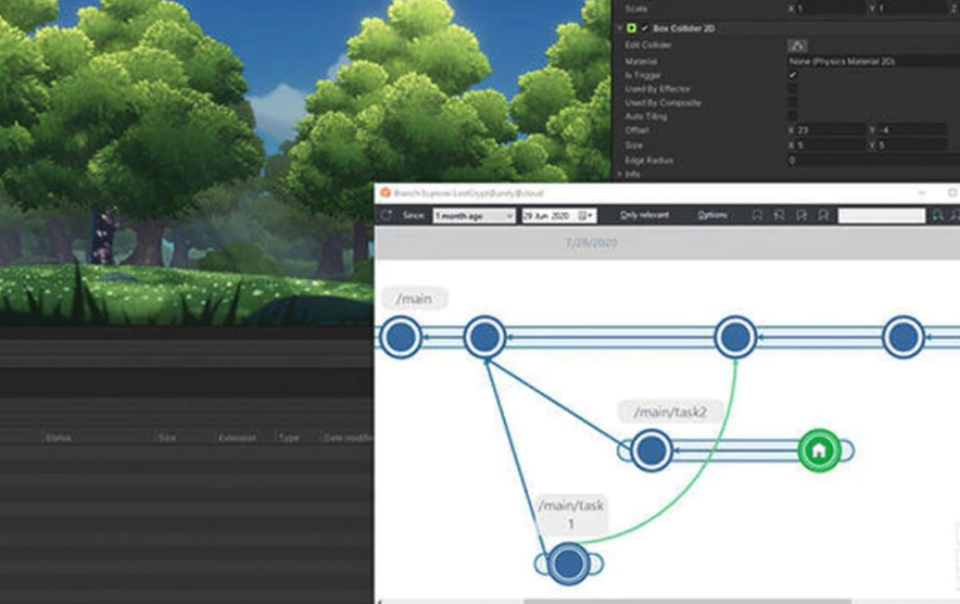The width and height of the screenshot is (960, 604).
Task: Click the Branch Explorer search text field
Action: pyautogui.click(x=882, y=215)
